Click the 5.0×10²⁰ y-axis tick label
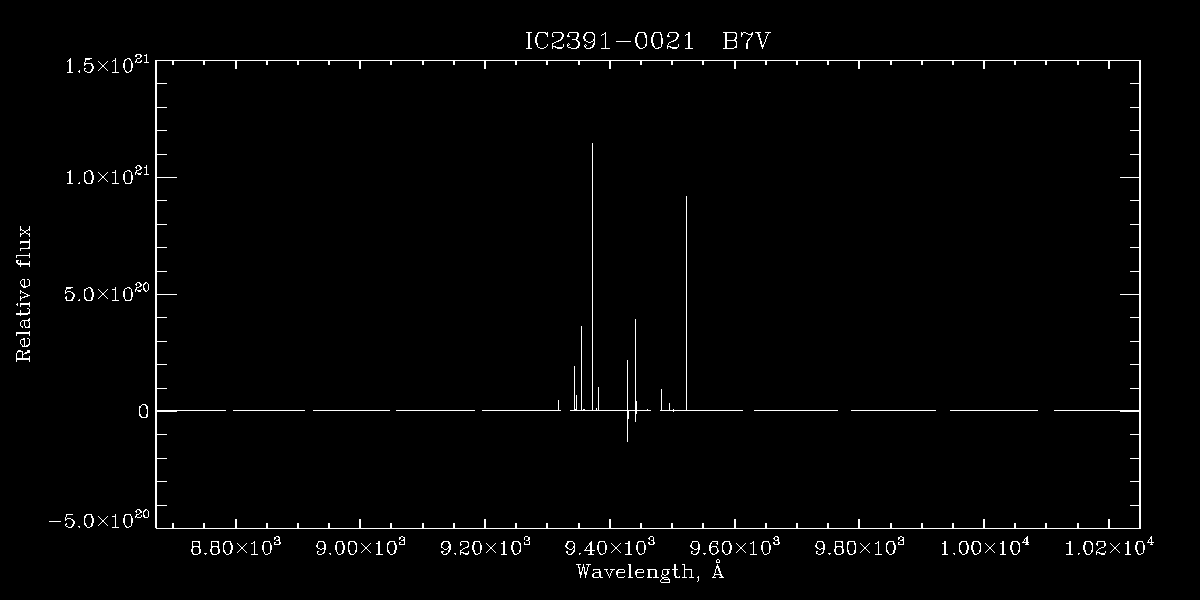This screenshot has width=1200, height=600. 108,294
